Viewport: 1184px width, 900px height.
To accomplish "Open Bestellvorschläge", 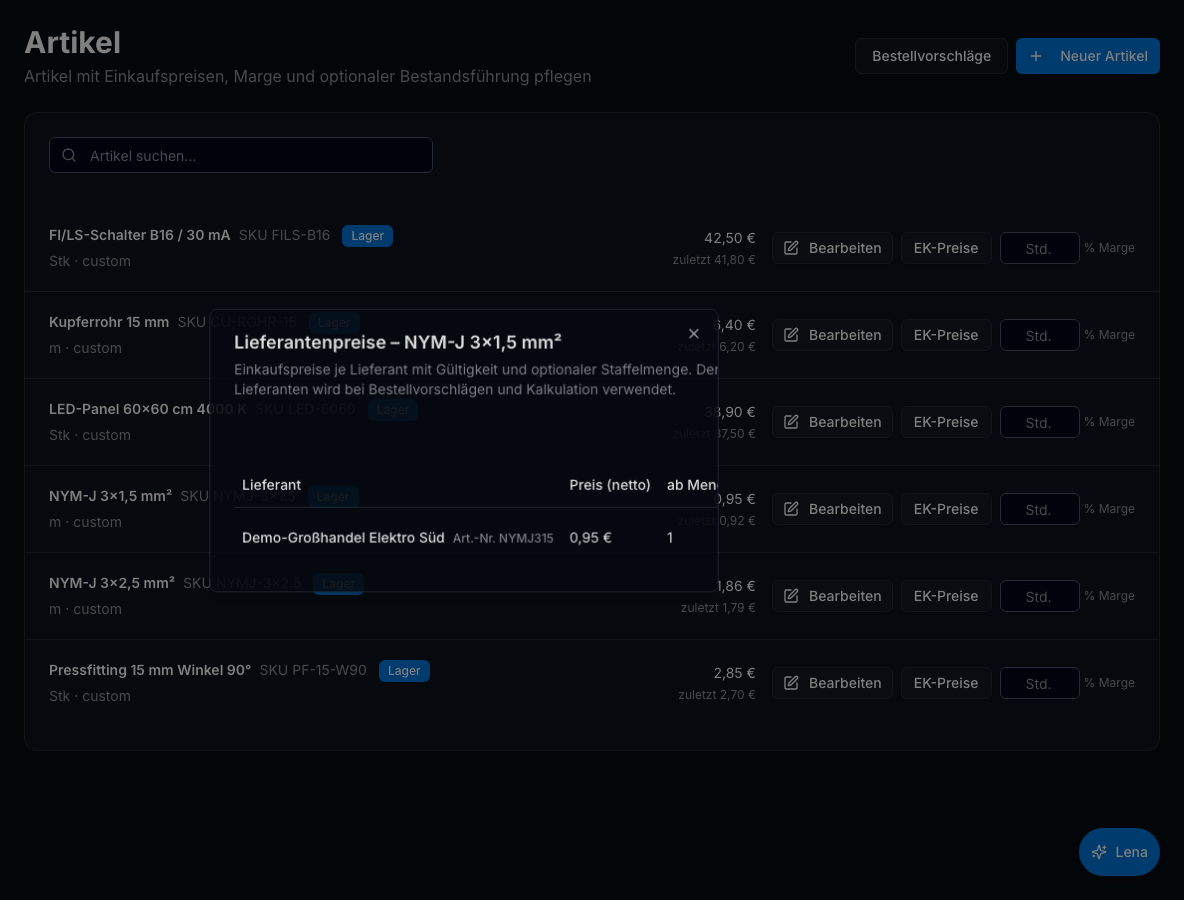I will click(931, 56).
